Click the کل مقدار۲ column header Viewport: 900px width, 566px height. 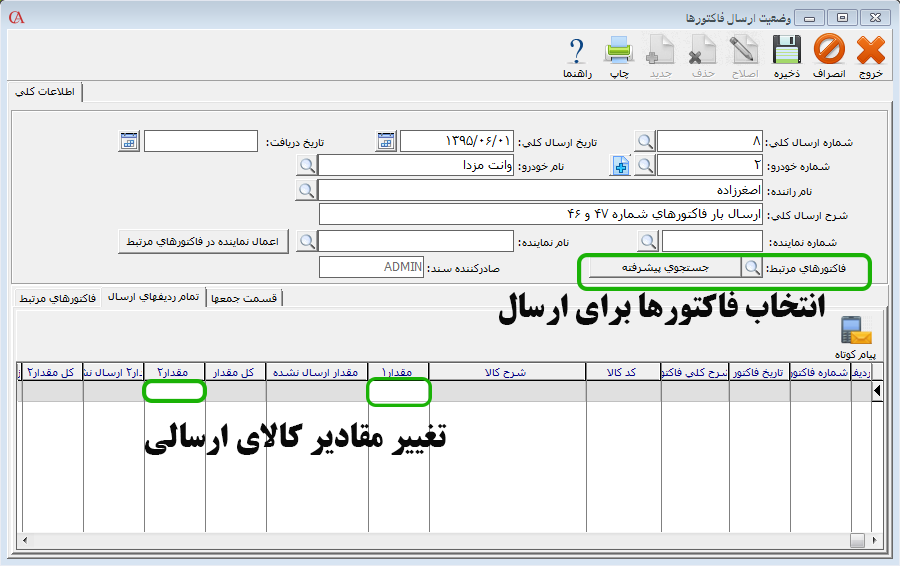click(x=52, y=373)
